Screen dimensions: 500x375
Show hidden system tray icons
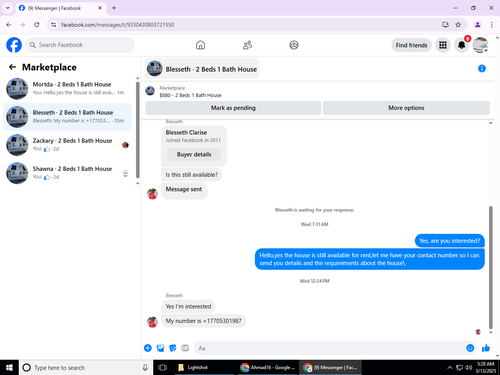[450, 367]
